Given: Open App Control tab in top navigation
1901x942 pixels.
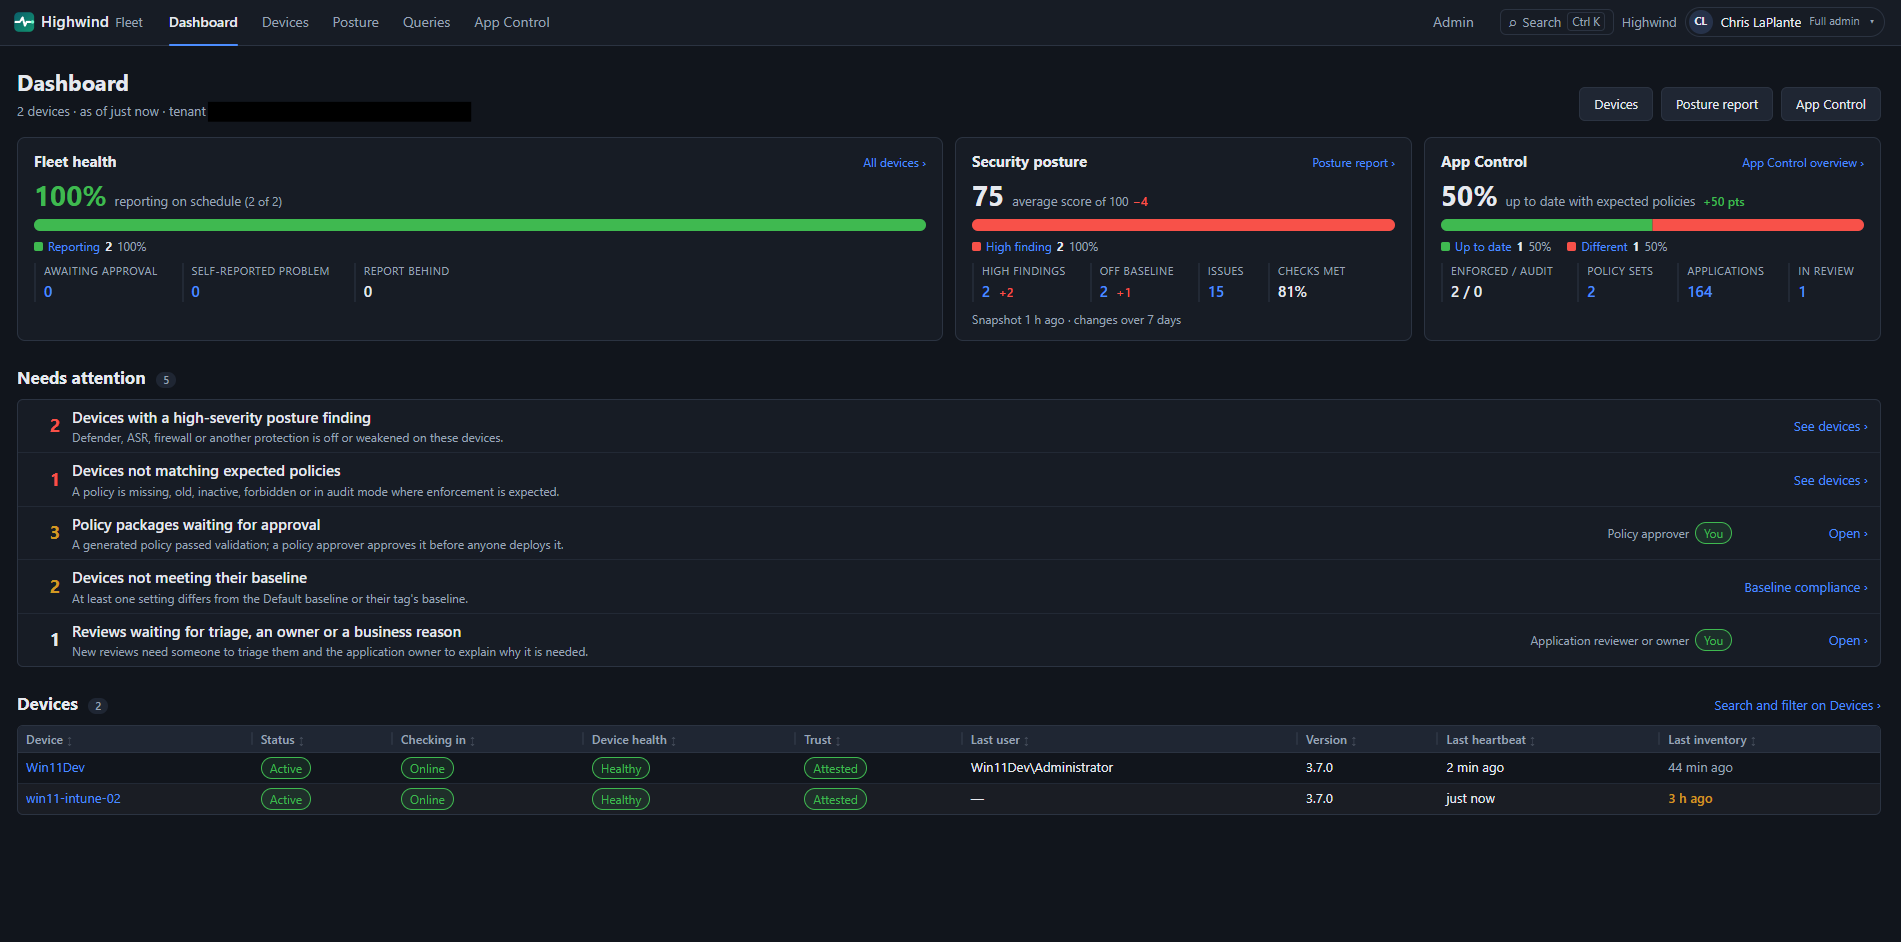Looking at the screenshot, I should coord(512,22).
